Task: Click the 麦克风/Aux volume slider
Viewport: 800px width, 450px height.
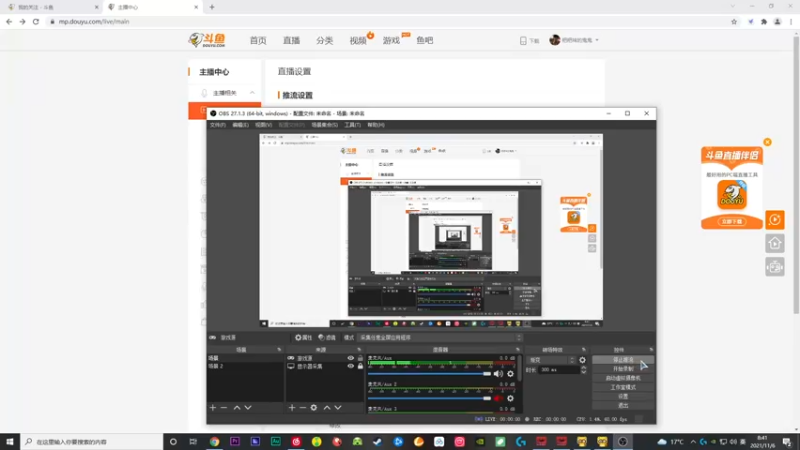Action: pyautogui.click(x=429, y=374)
